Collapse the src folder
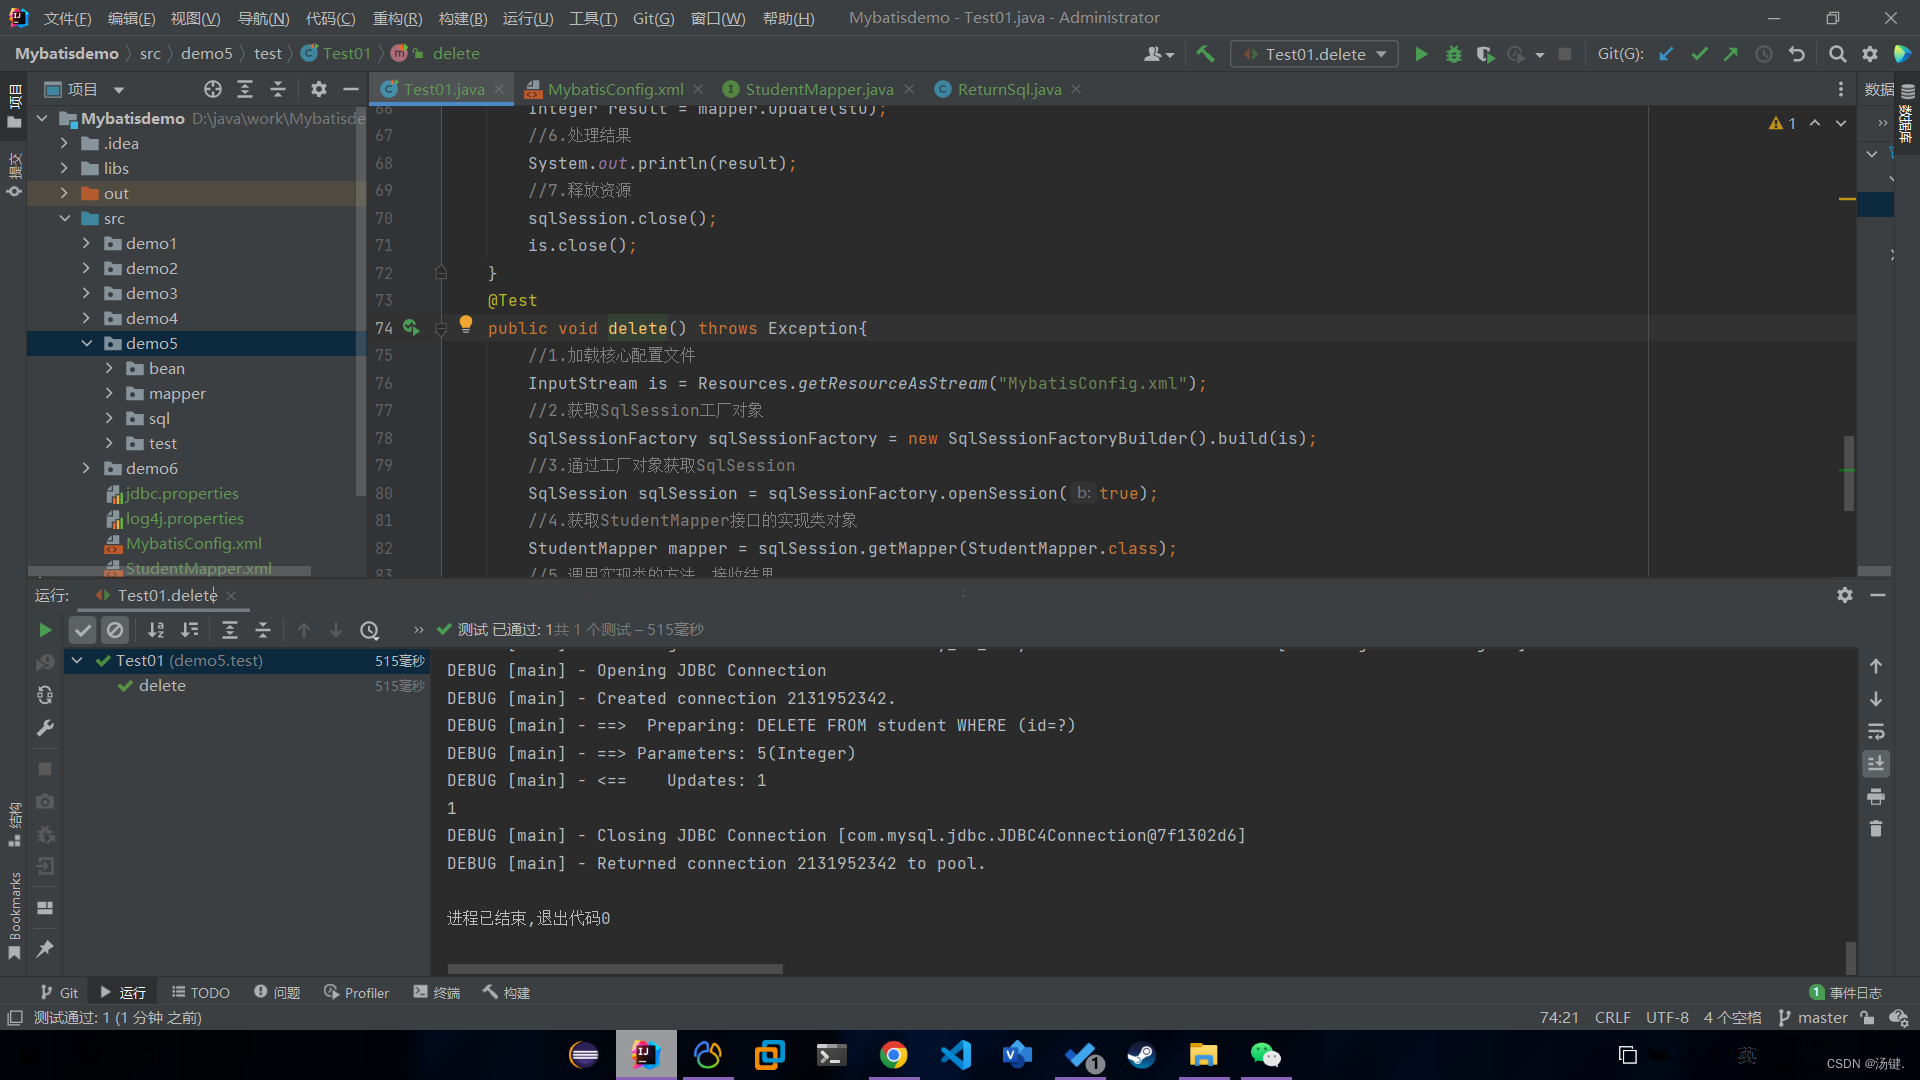The width and height of the screenshot is (1920, 1080). tap(65, 218)
